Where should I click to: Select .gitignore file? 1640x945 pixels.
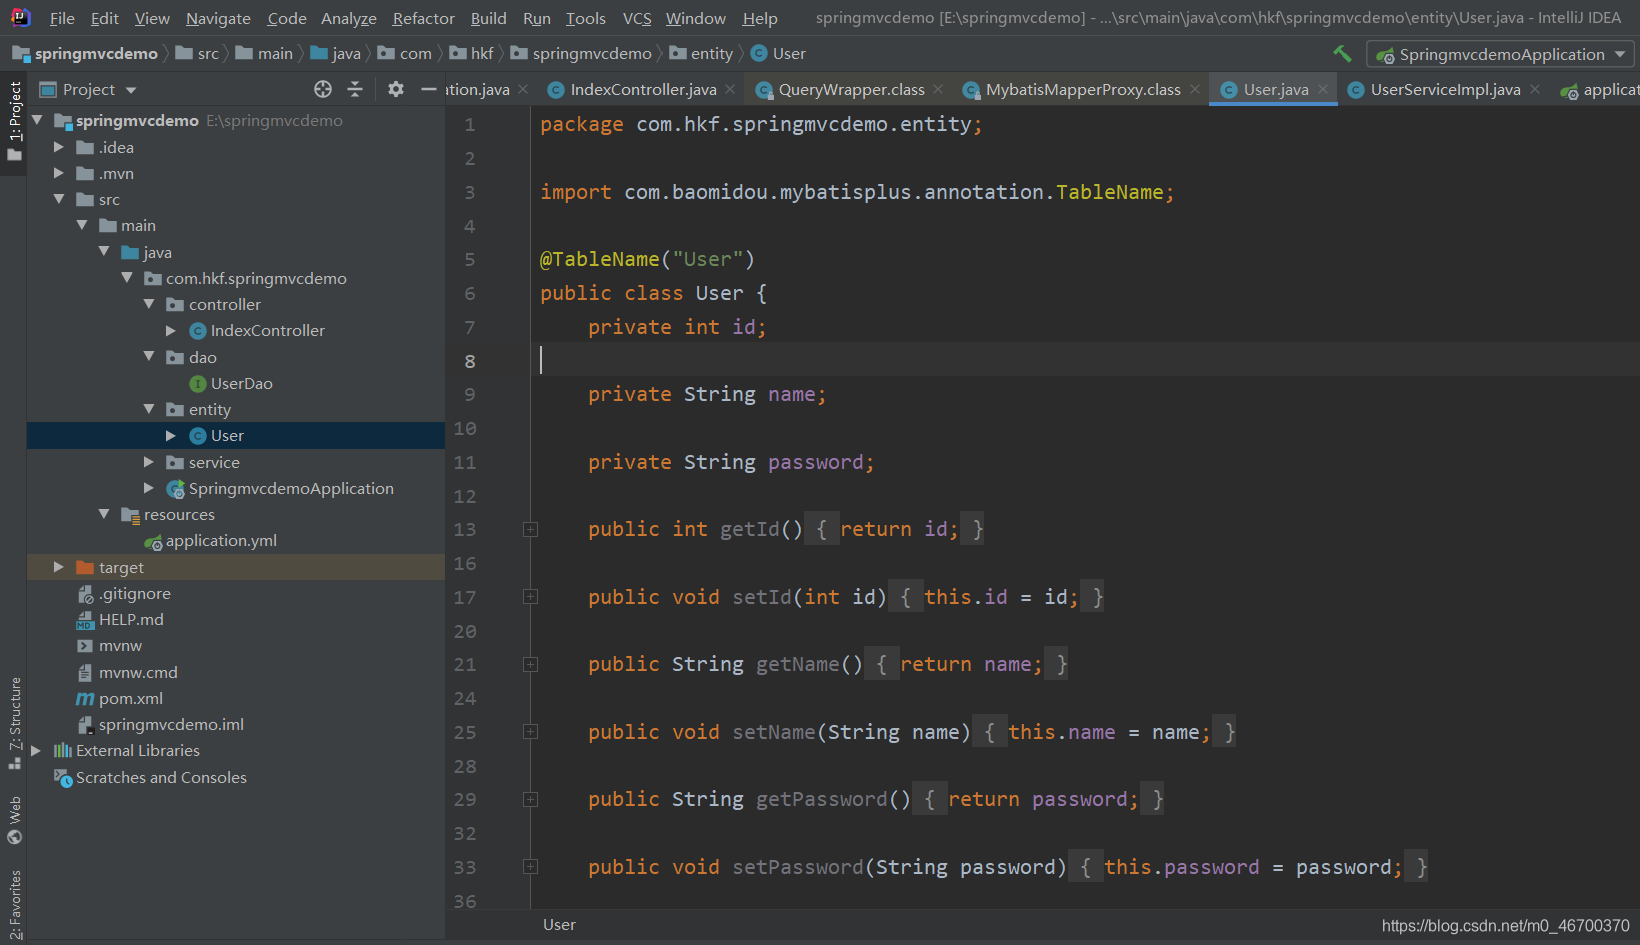(x=134, y=594)
